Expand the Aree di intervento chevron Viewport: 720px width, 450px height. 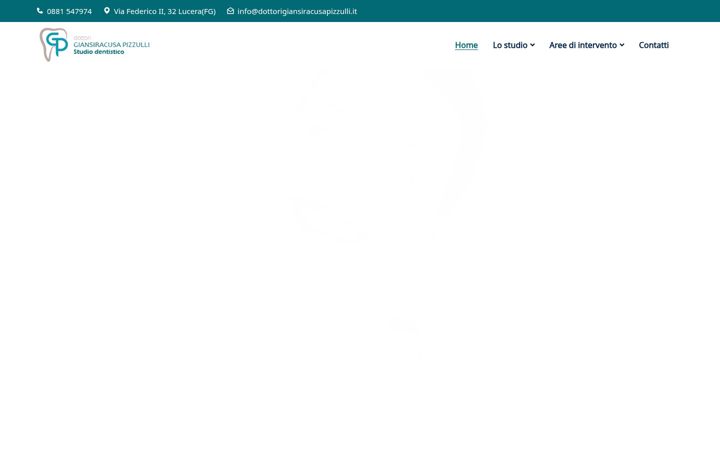coord(622,45)
